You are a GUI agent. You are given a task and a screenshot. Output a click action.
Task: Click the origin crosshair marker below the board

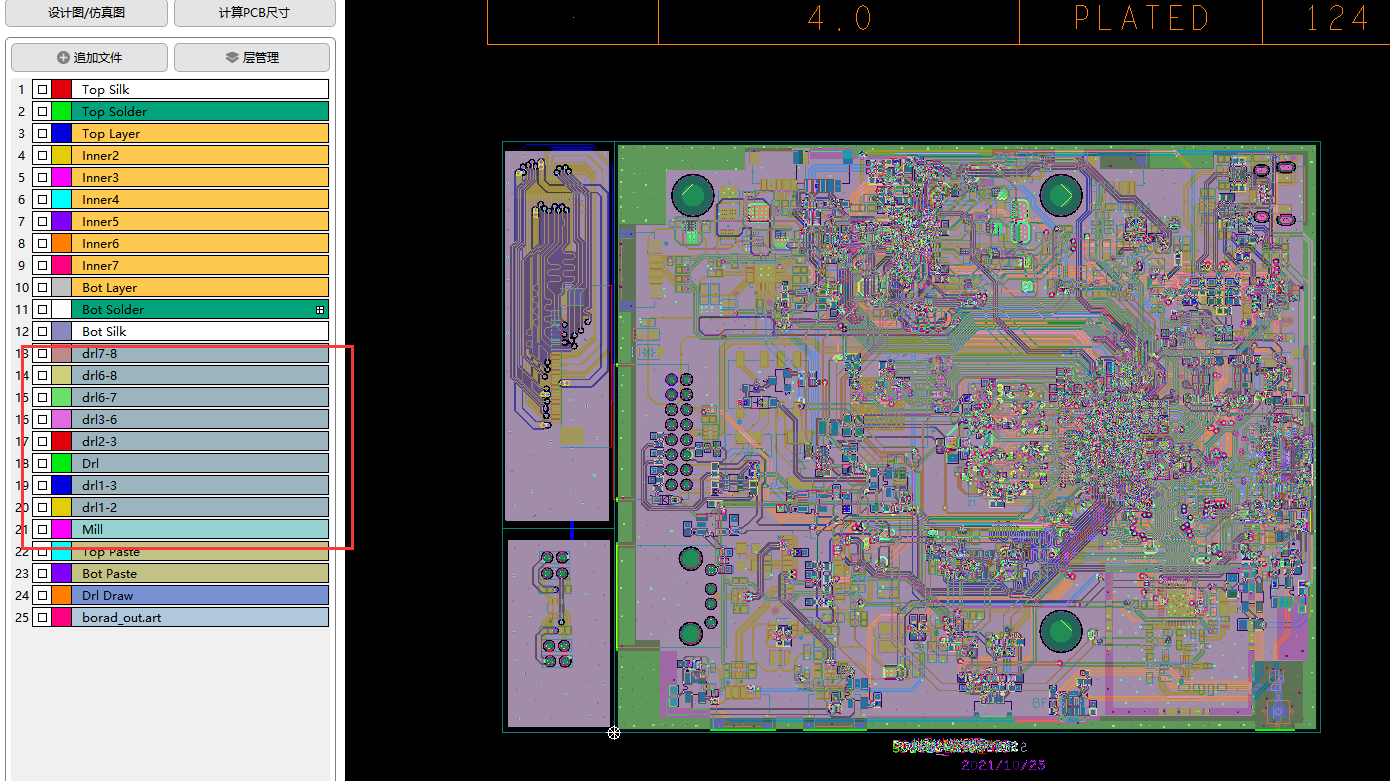pyautogui.click(x=614, y=733)
